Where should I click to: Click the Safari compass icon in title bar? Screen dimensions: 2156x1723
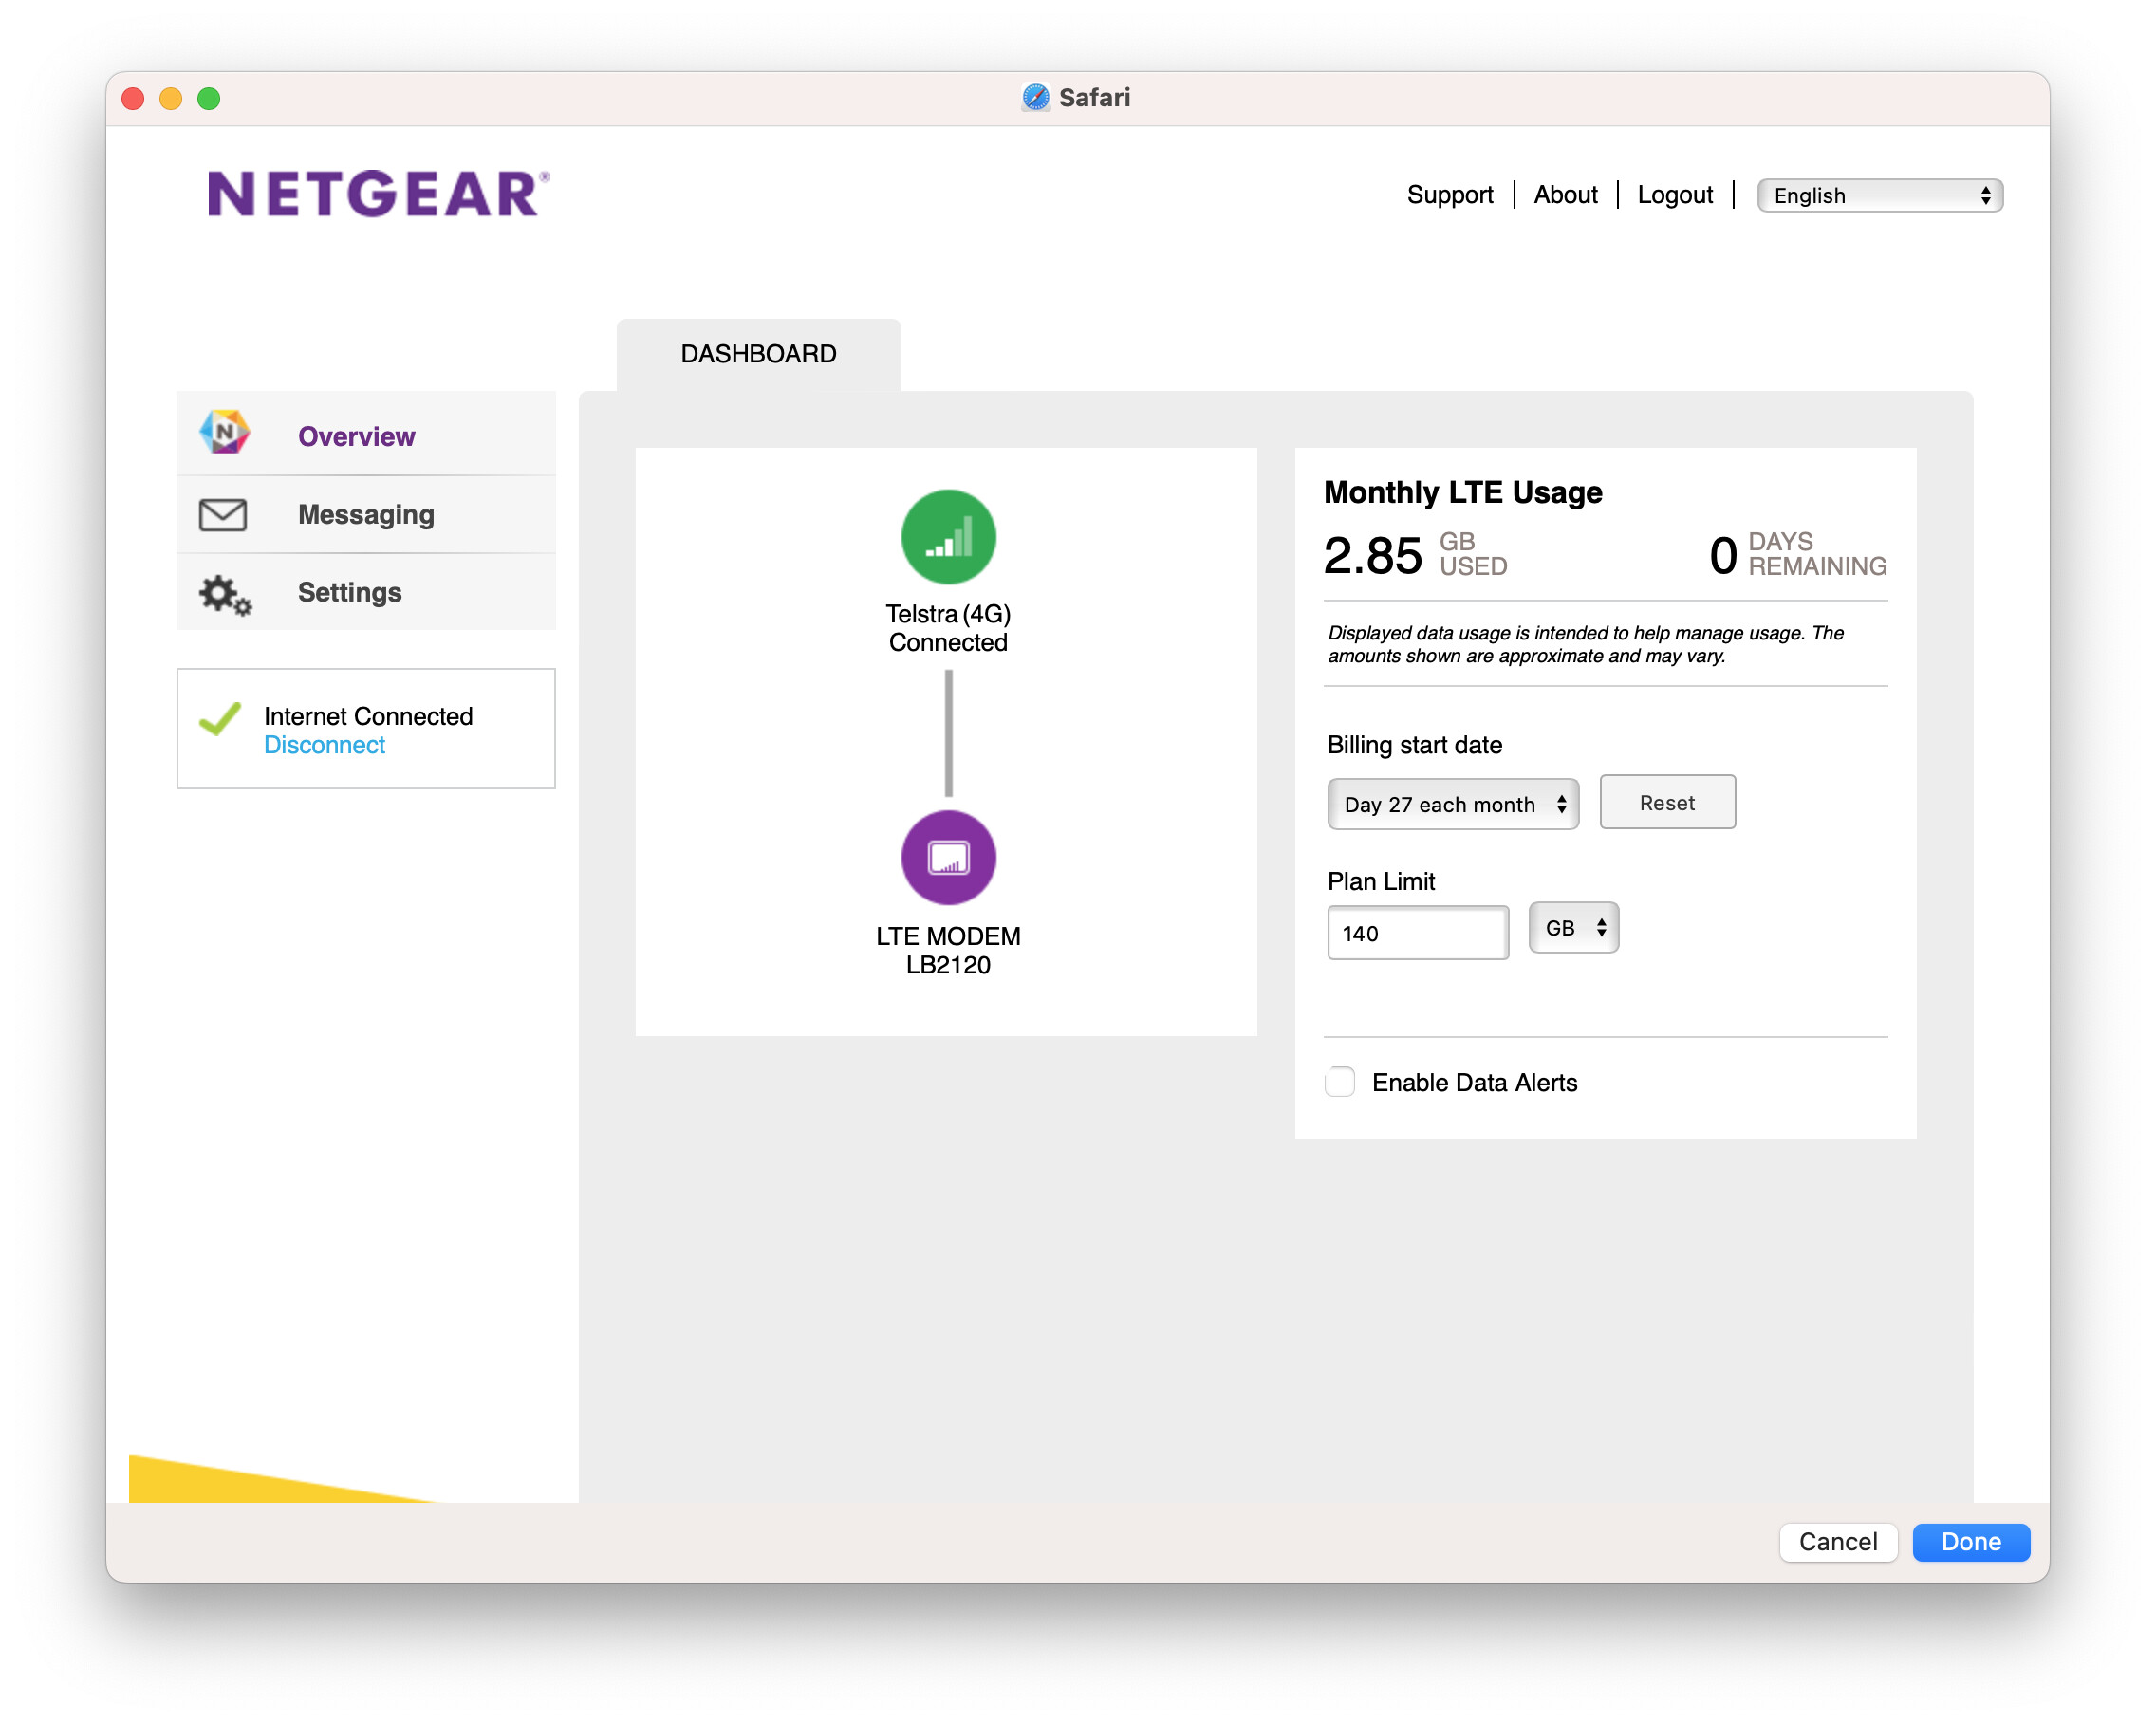pyautogui.click(x=1036, y=97)
